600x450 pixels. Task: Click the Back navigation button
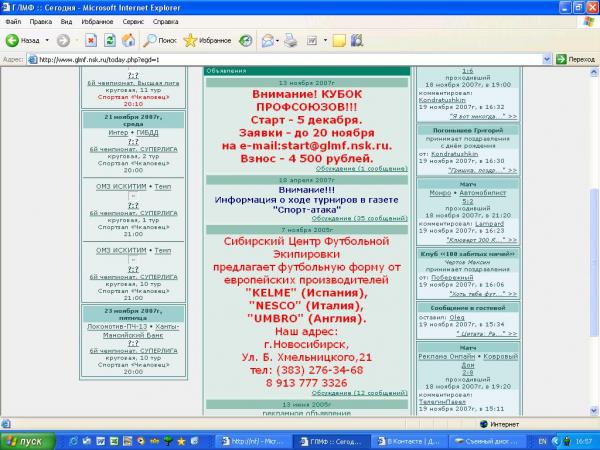(24, 41)
